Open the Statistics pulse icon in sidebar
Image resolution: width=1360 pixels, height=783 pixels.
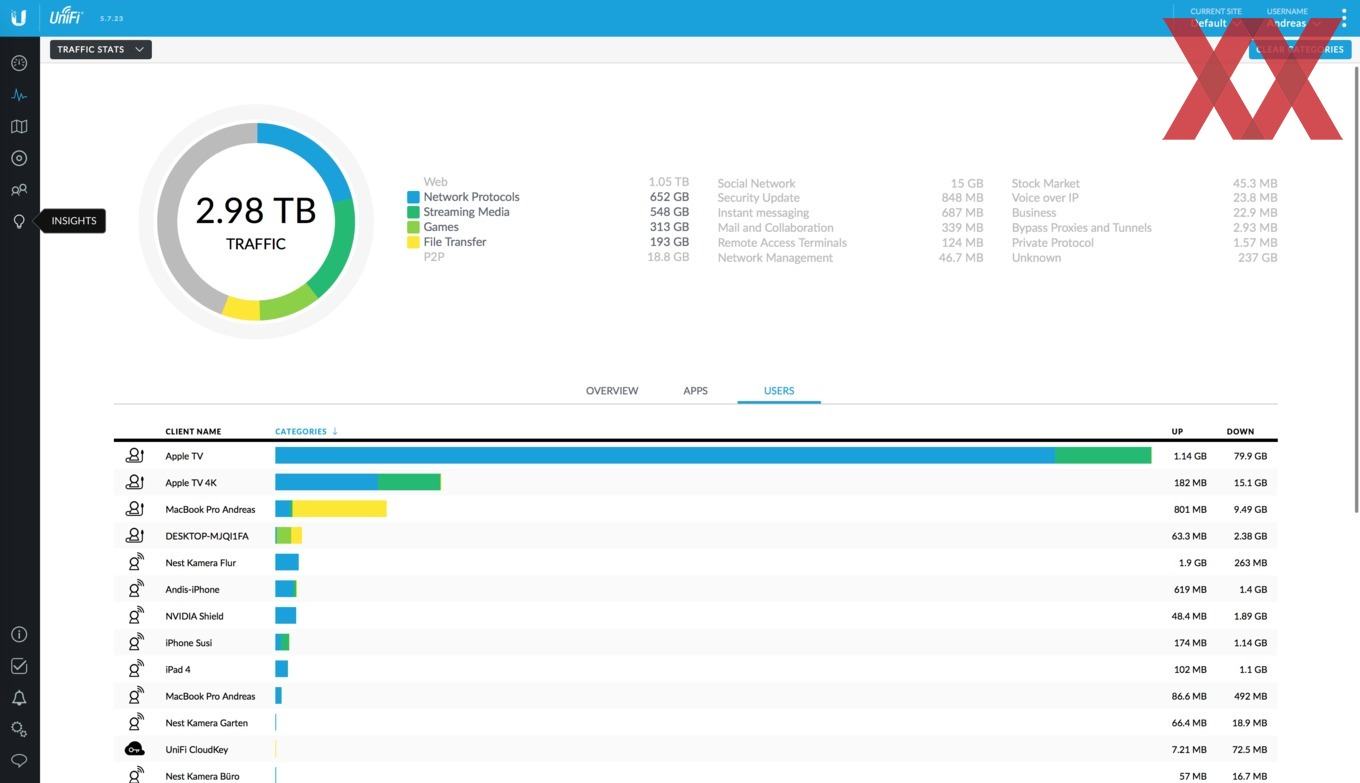click(19, 95)
